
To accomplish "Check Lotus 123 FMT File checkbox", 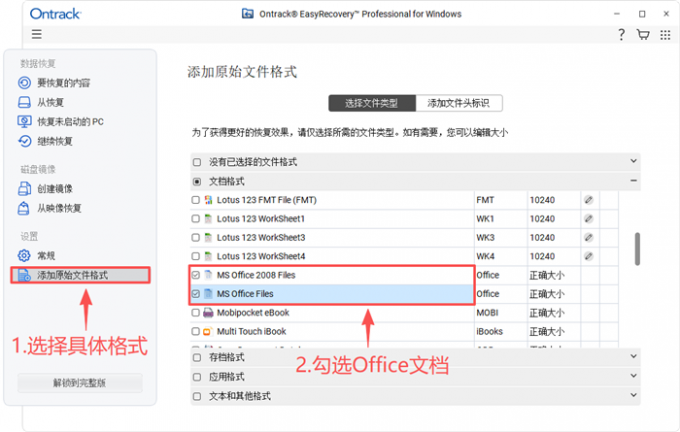I will coord(196,200).
